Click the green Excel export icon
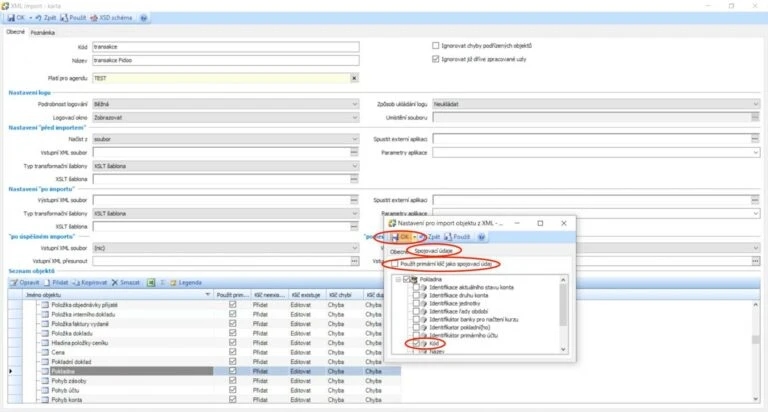Image resolution: width=768 pixels, height=412 pixels. 151,283
